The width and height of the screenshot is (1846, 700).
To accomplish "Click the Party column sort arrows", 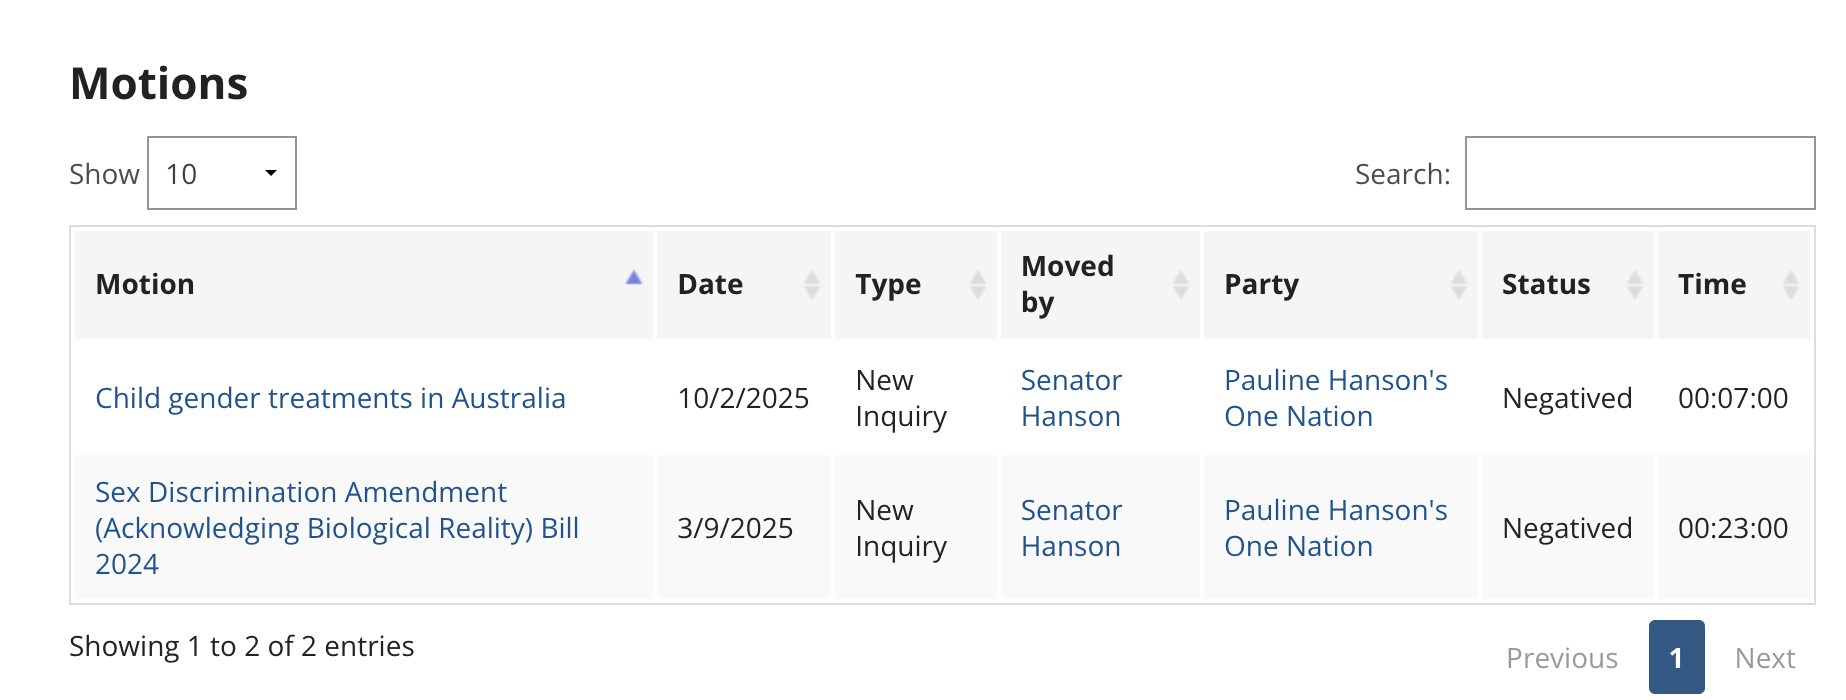I will [1458, 285].
